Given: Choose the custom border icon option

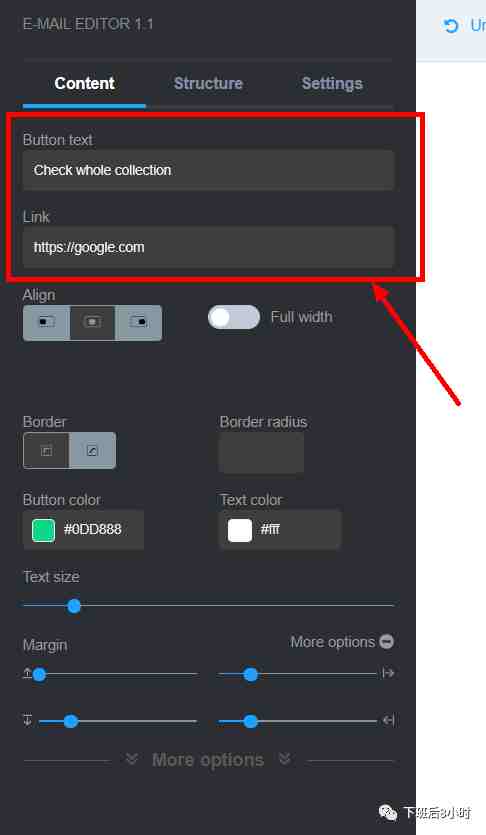Looking at the screenshot, I should click(92, 451).
